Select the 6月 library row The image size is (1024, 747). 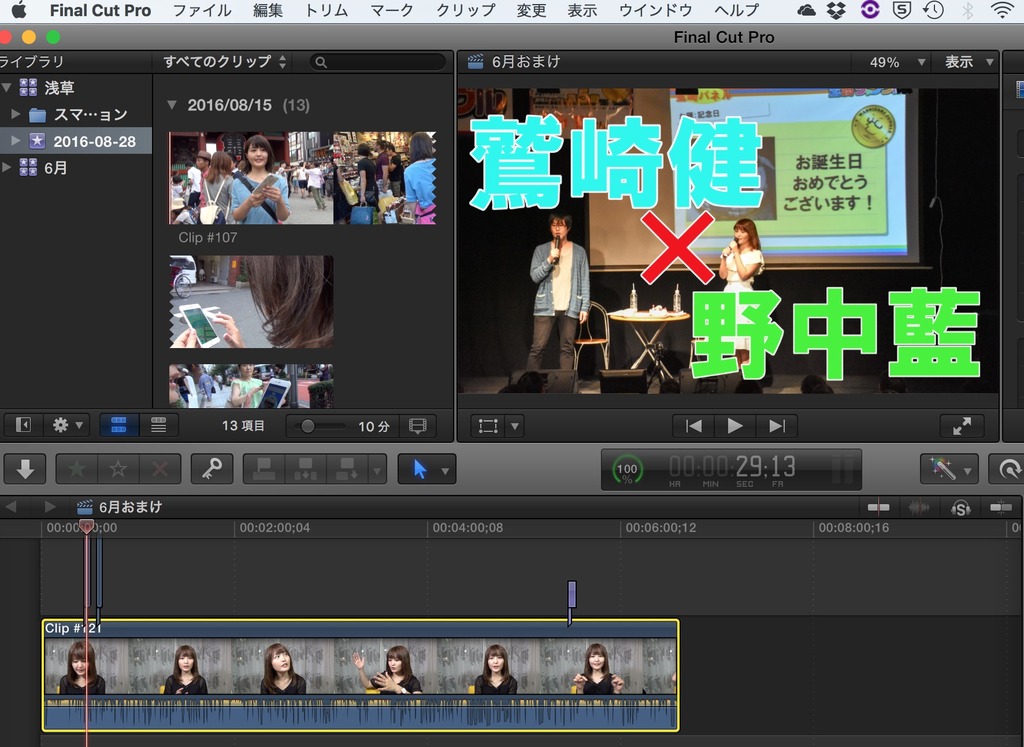tap(76, 168)
